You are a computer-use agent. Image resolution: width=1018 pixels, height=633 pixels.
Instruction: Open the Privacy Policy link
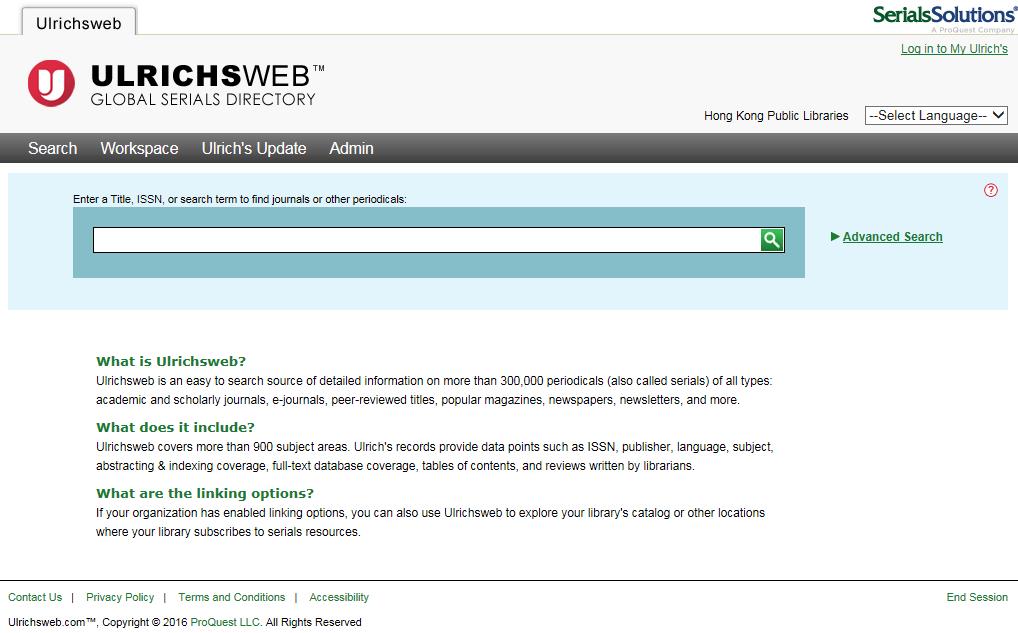tap(120, 597)
